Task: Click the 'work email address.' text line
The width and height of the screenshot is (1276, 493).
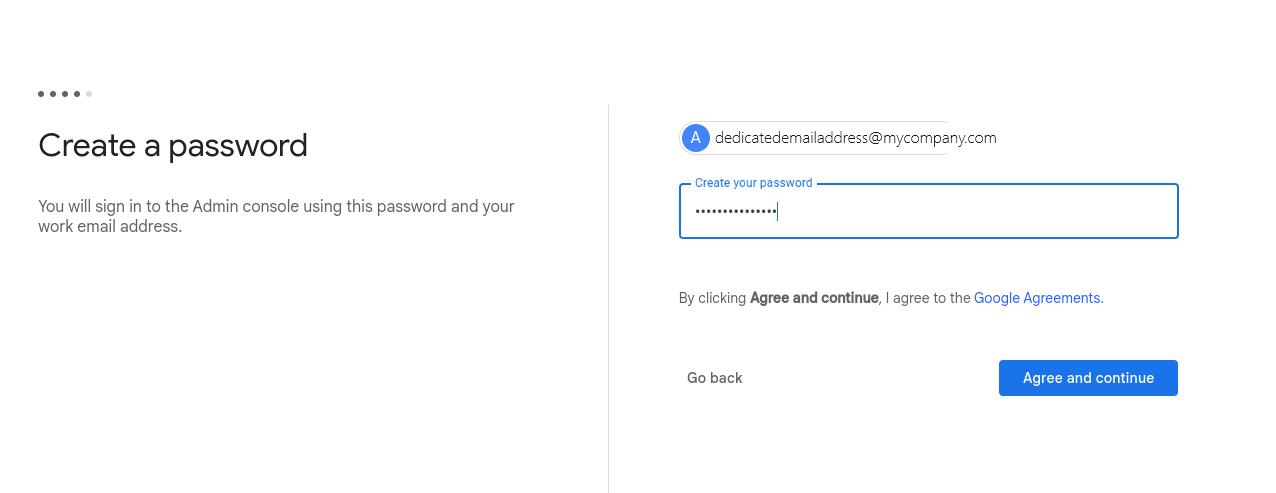Action: pos(110,227)
